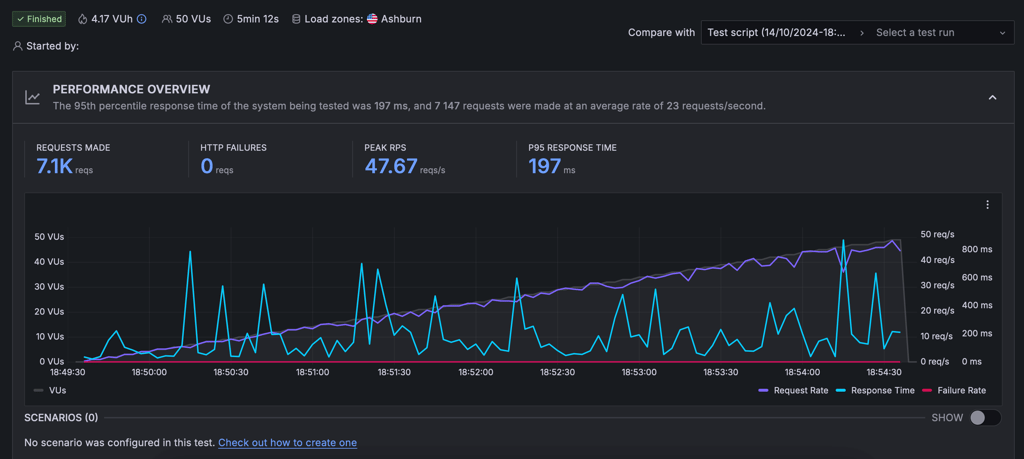Click the 7.1K requests made value
The image size is (1024, 459).
pyautogui.click(x=54, y=166)
